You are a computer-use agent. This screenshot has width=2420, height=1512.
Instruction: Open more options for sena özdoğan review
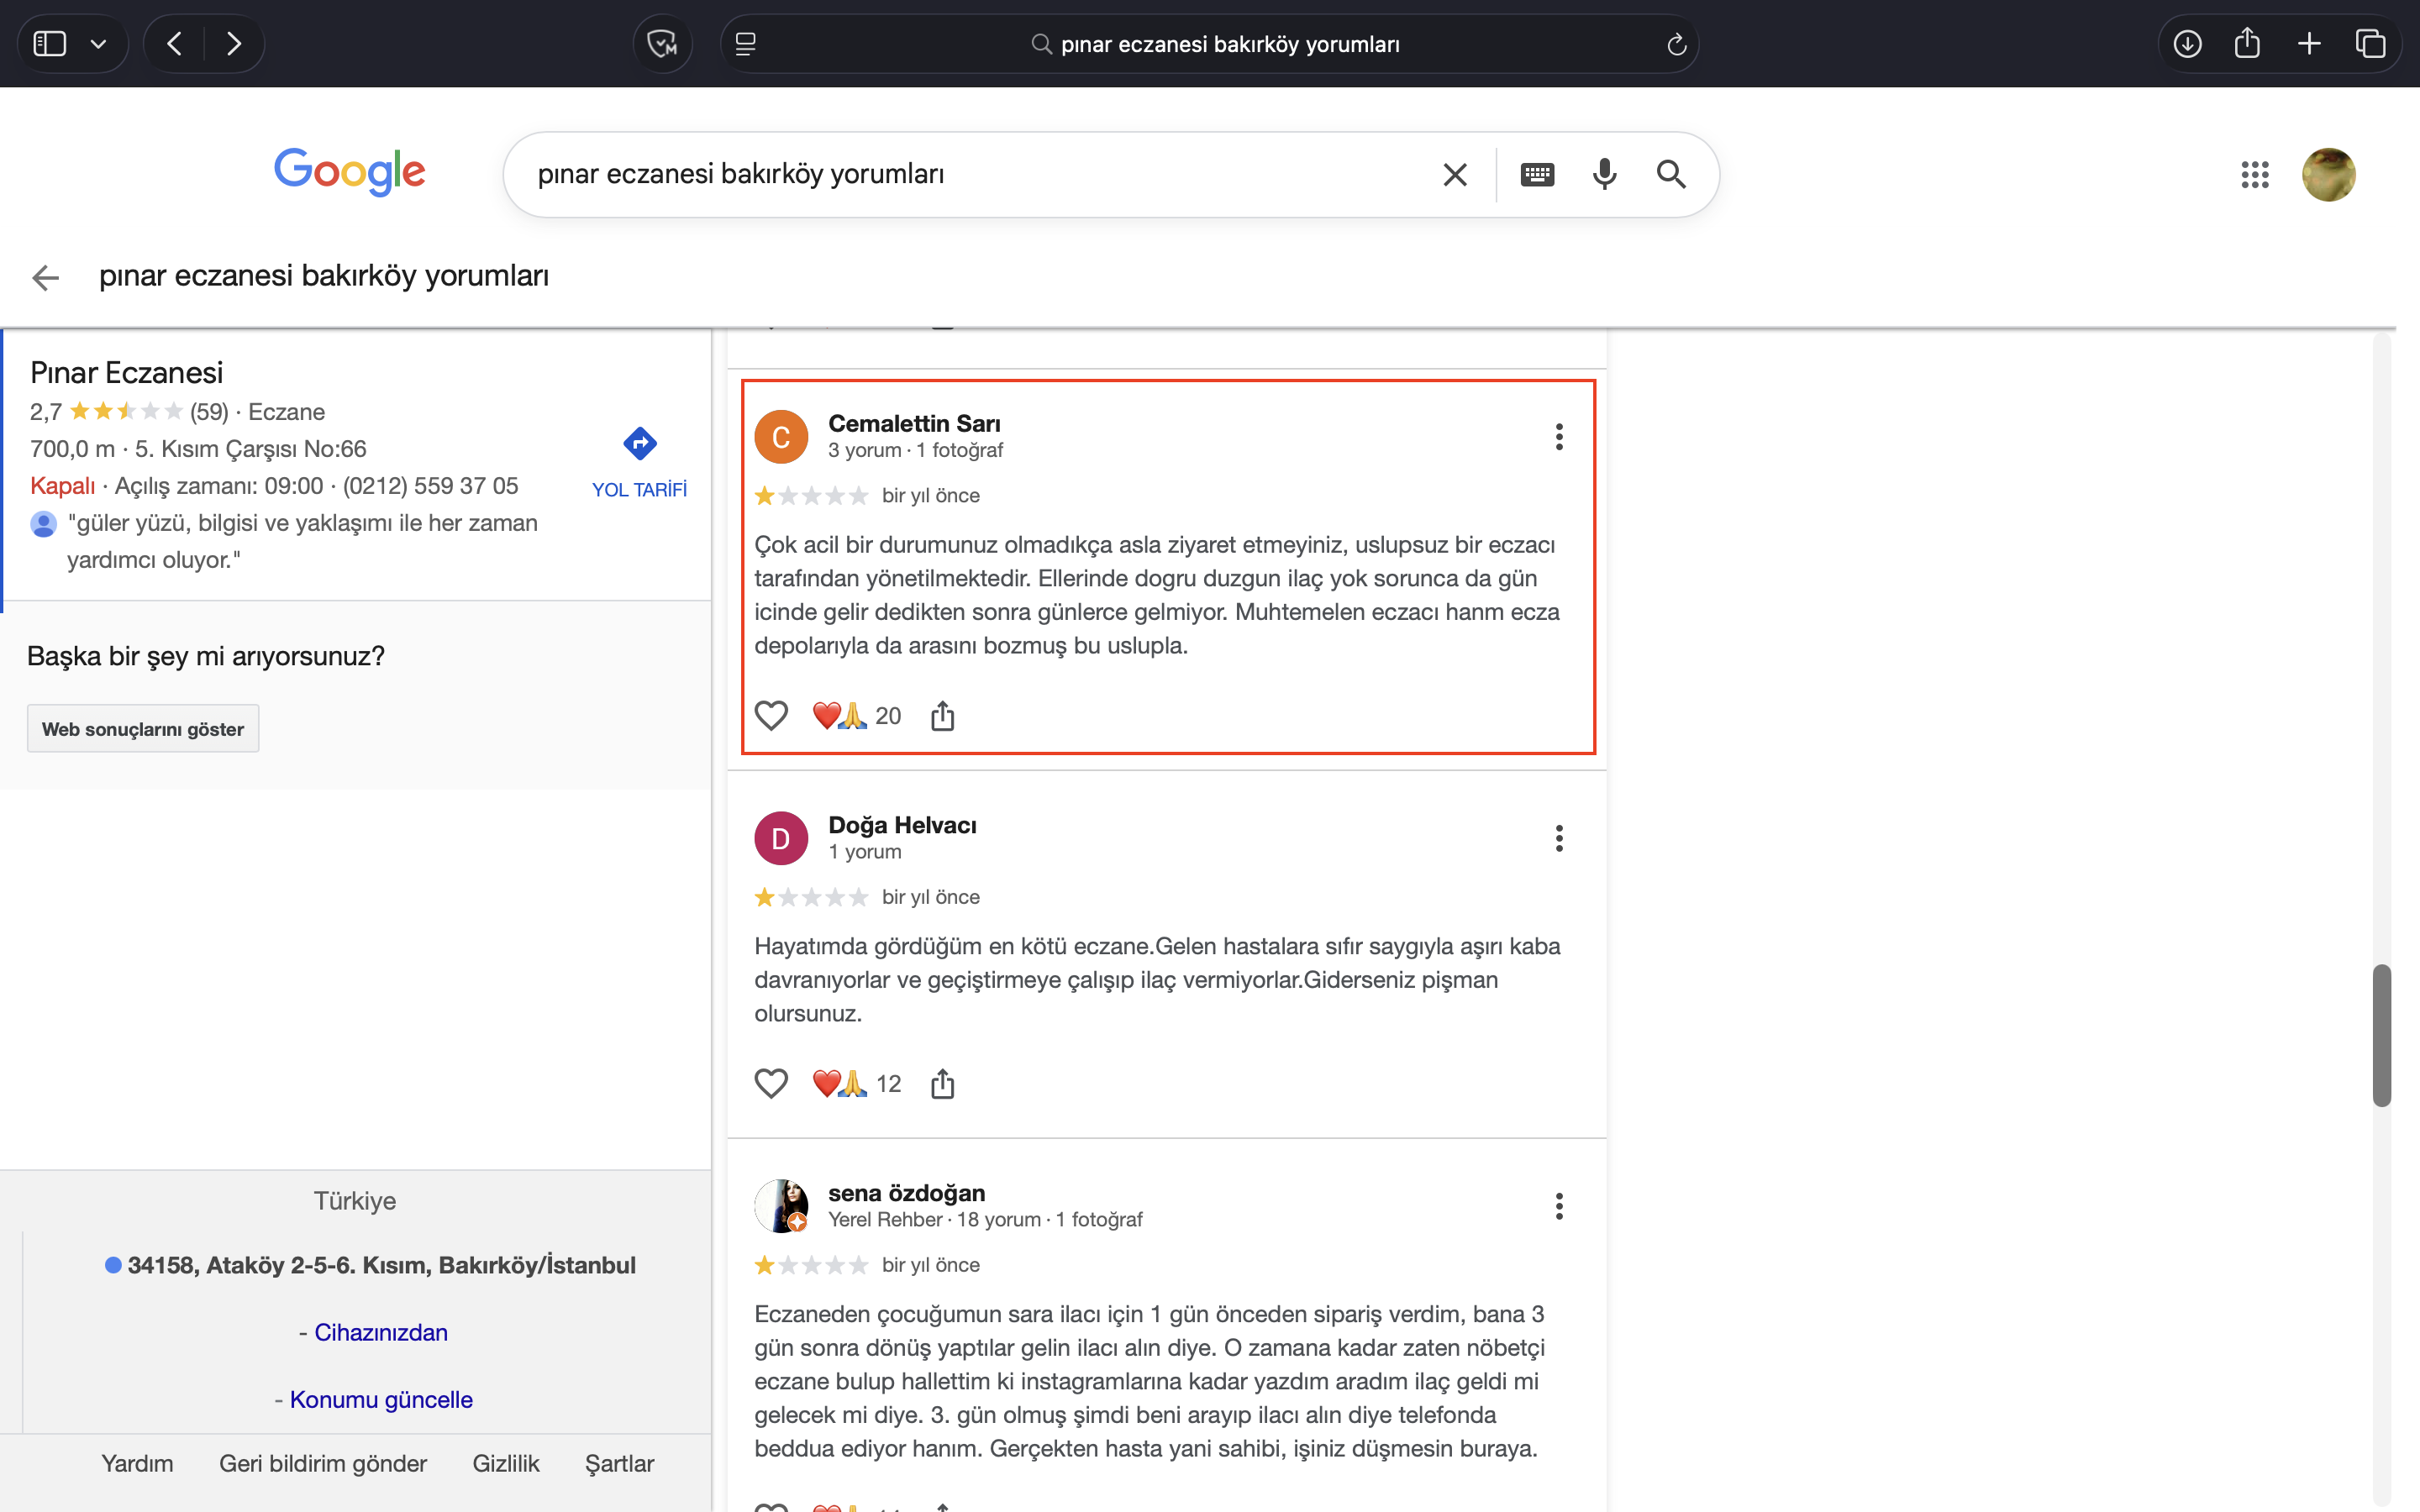coord(1559,1207)
